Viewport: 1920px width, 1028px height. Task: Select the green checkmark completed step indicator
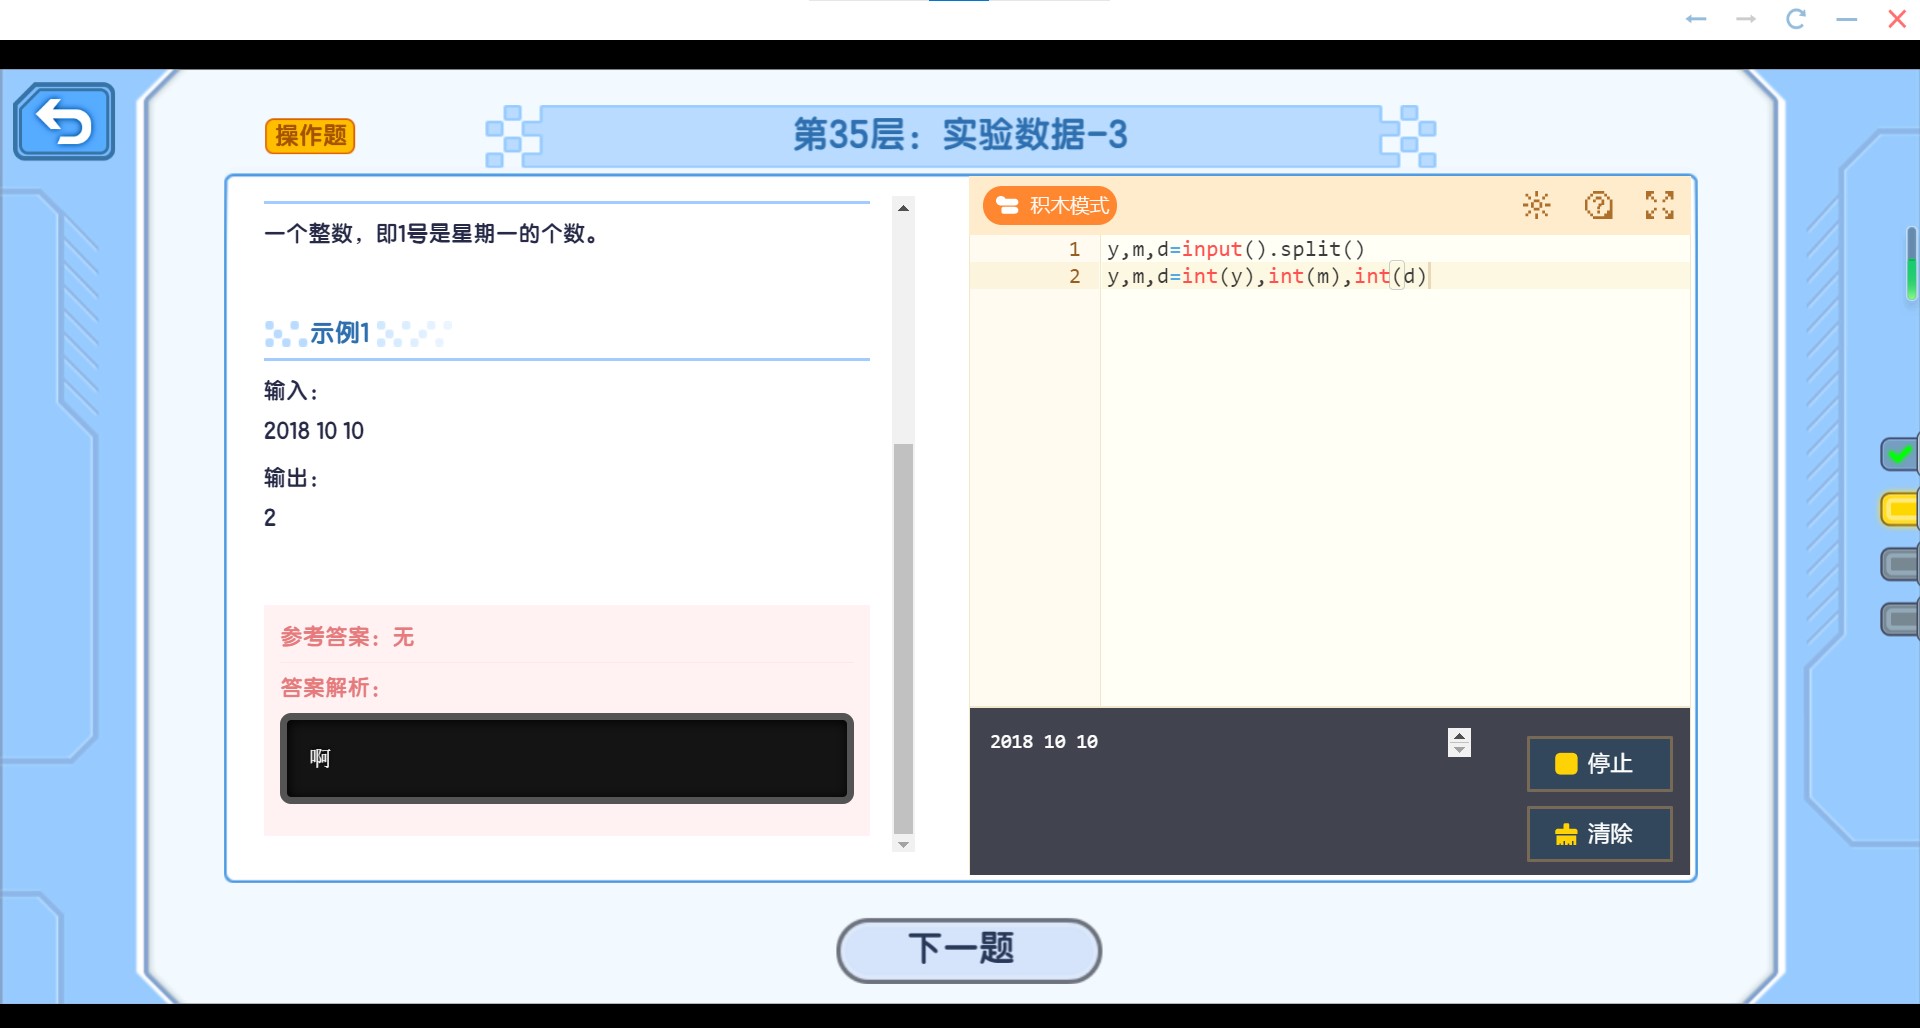point(1899,455)
